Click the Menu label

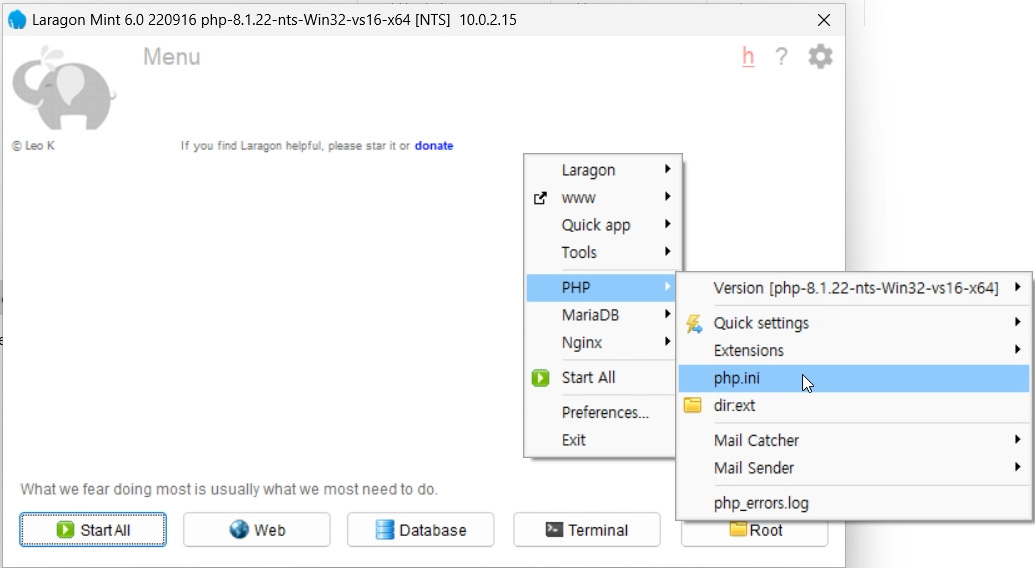tap(172, 57)
